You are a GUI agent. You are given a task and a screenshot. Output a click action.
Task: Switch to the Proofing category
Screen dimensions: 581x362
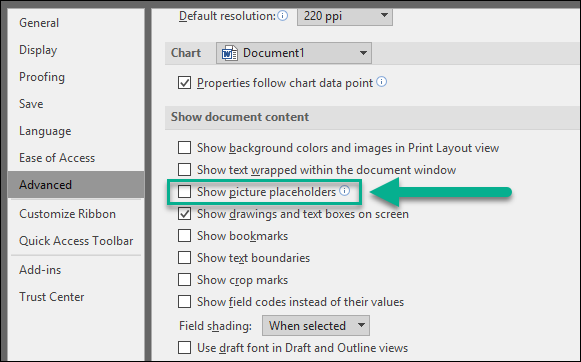(x=42, y=77)
